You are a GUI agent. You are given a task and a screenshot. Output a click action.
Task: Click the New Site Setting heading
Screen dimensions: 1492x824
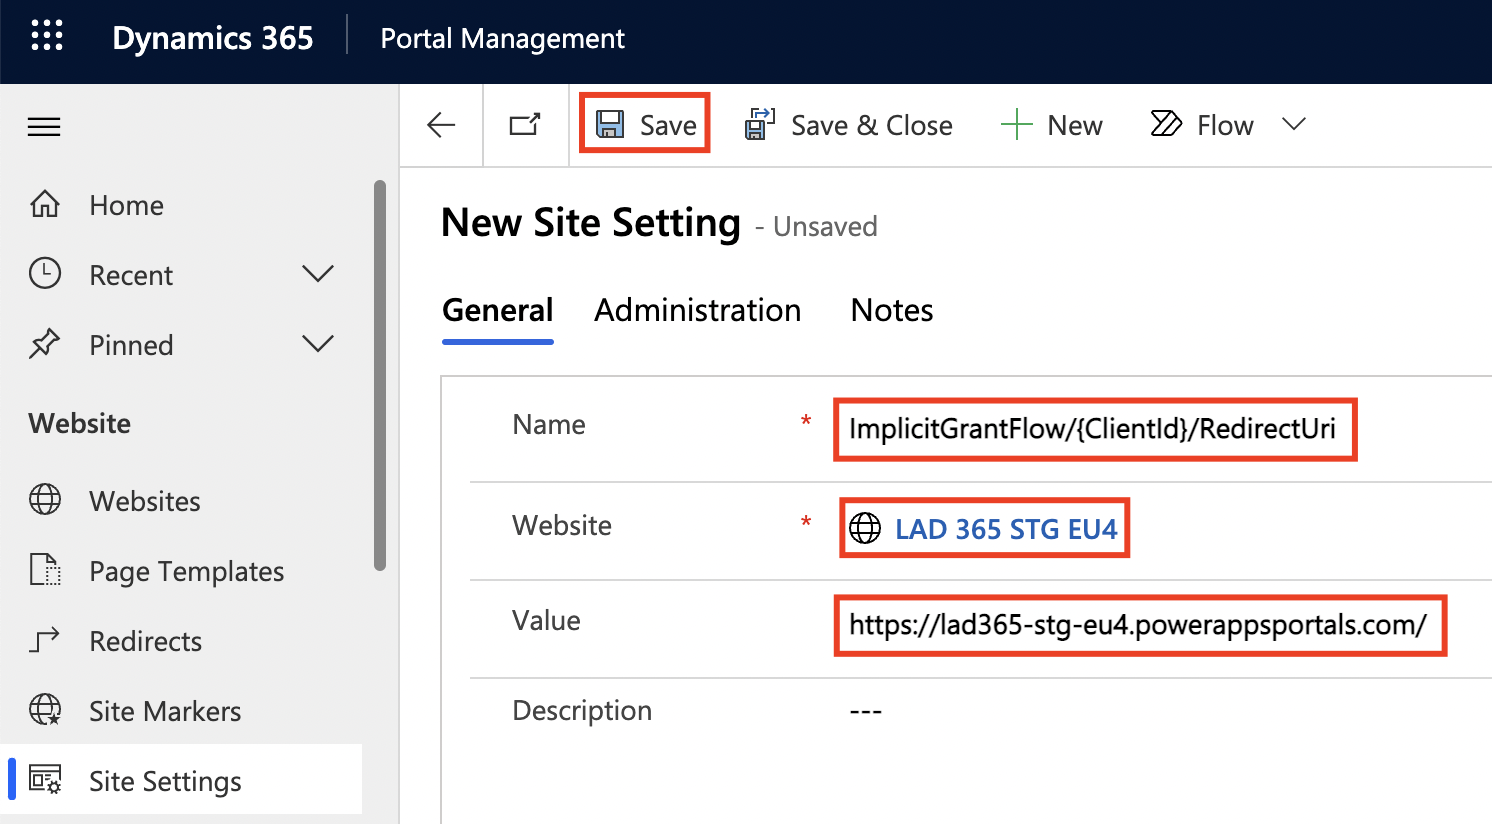click(x=591, y=222)
